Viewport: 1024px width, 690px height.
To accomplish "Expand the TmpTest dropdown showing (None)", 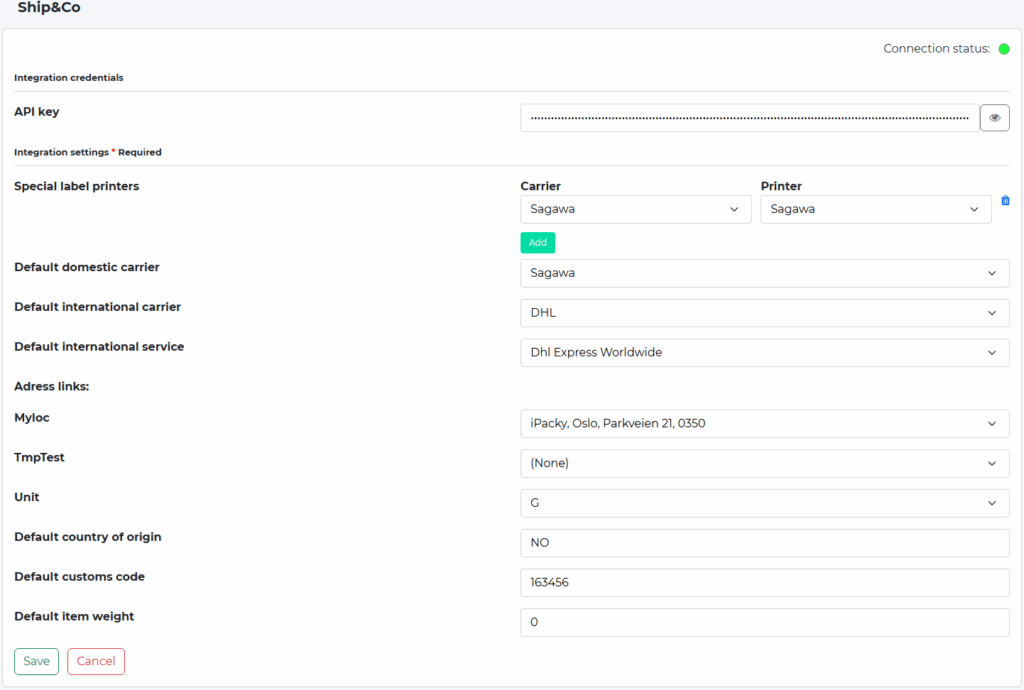I will pyautogui.click(x=764, y=463).
